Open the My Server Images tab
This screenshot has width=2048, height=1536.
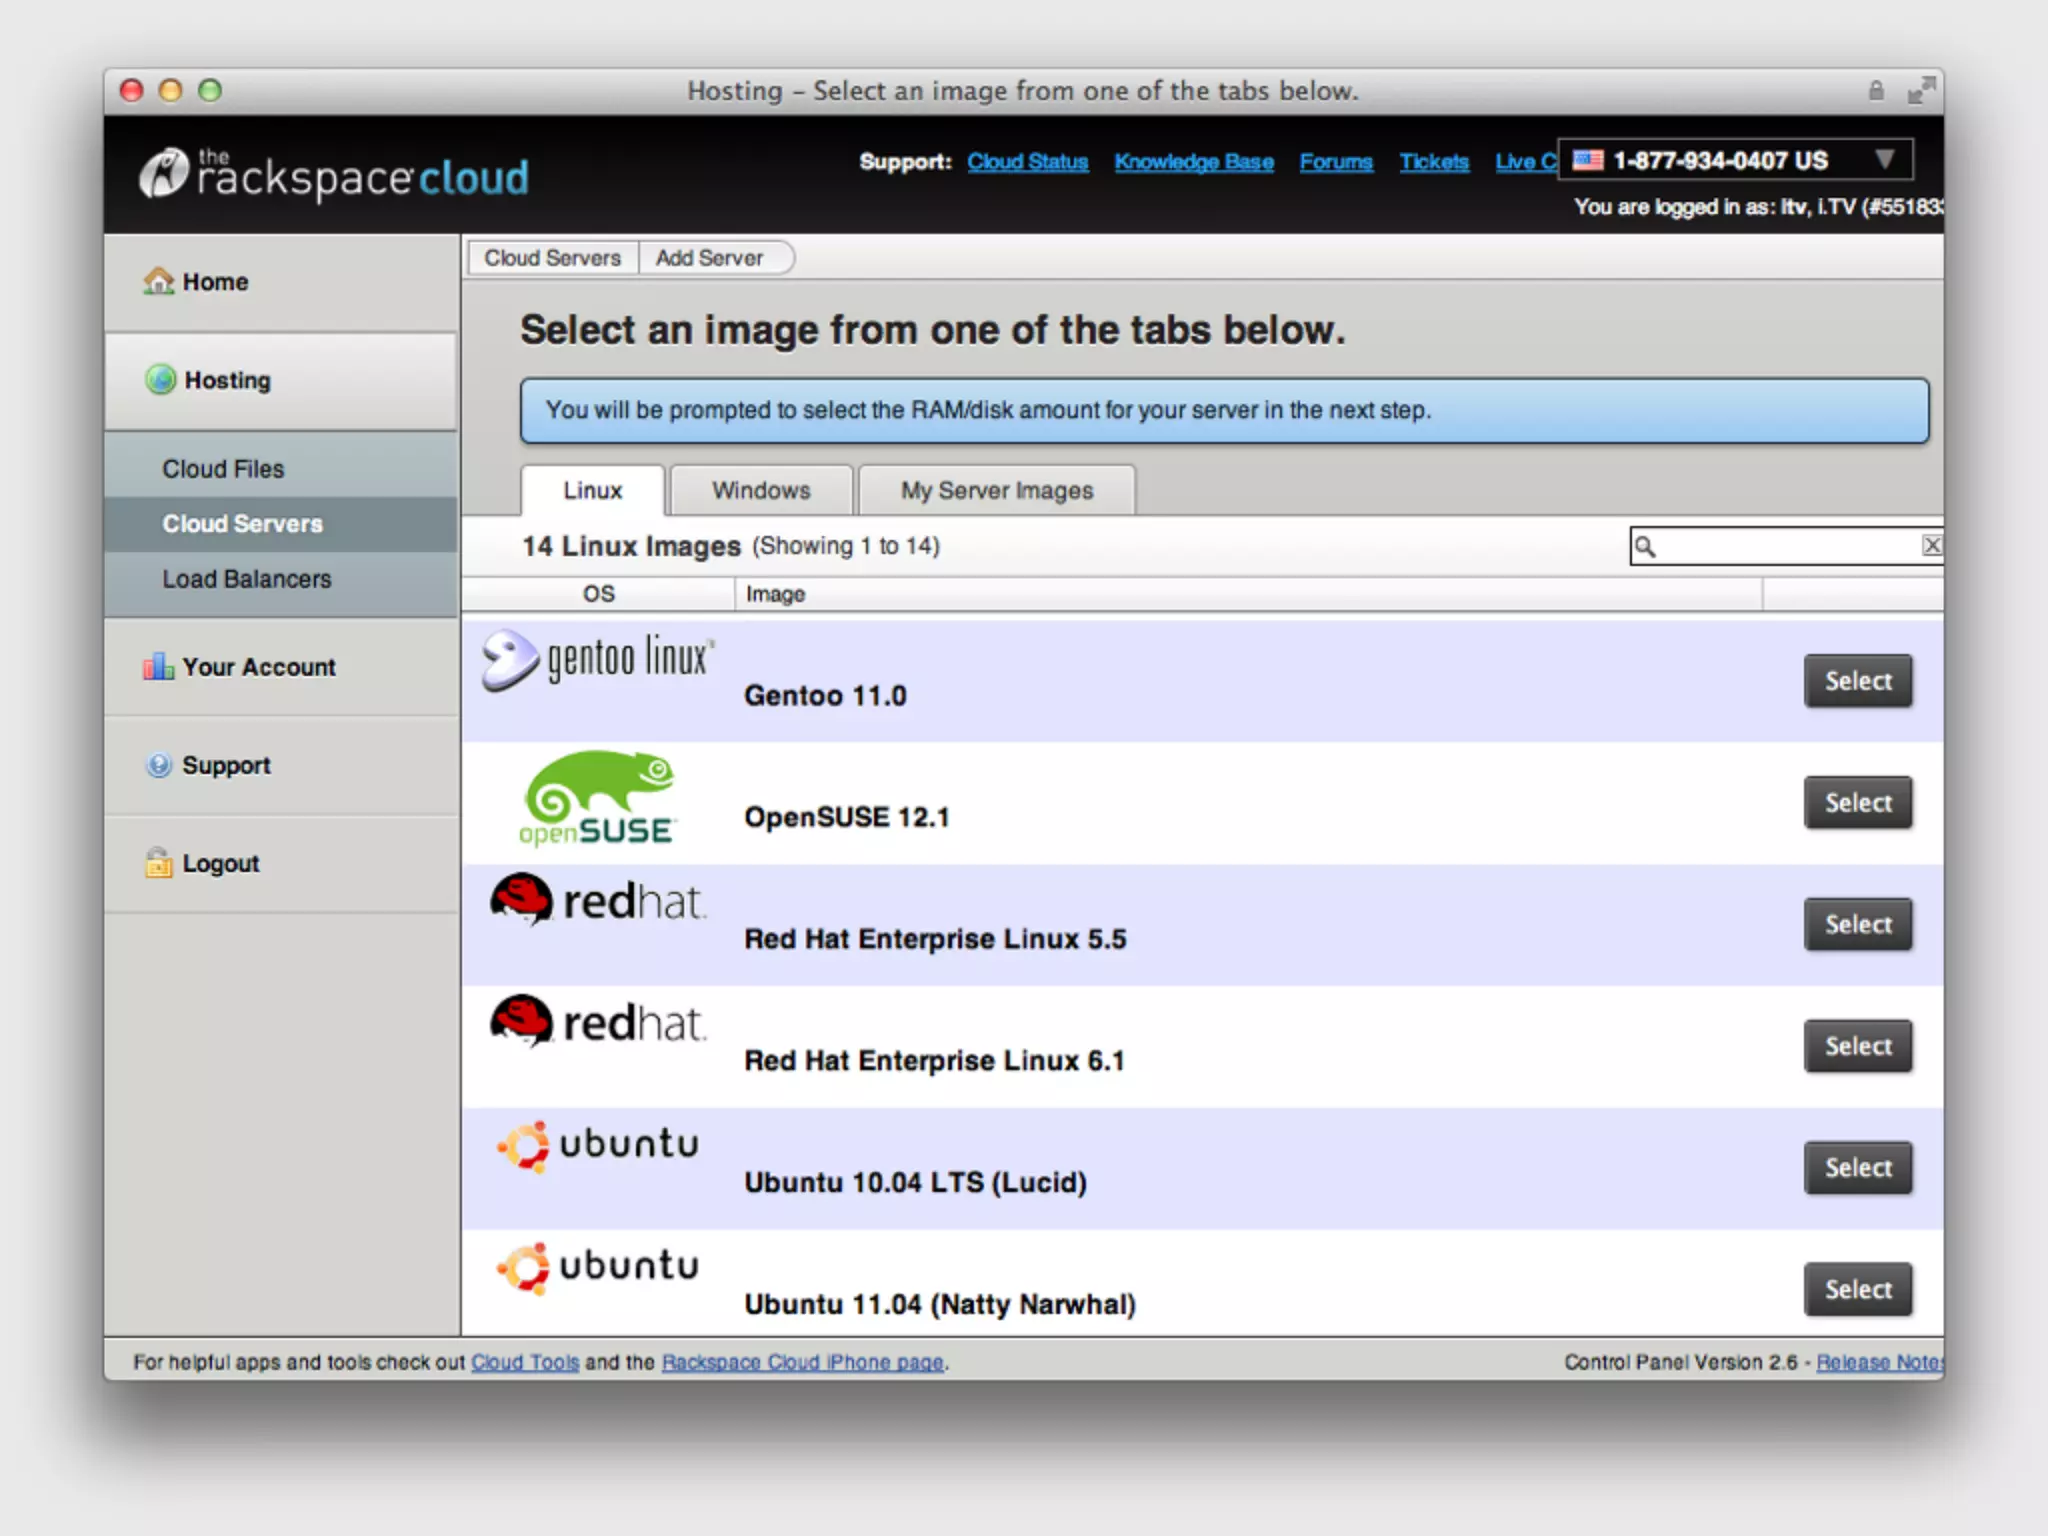pos(996,490)
